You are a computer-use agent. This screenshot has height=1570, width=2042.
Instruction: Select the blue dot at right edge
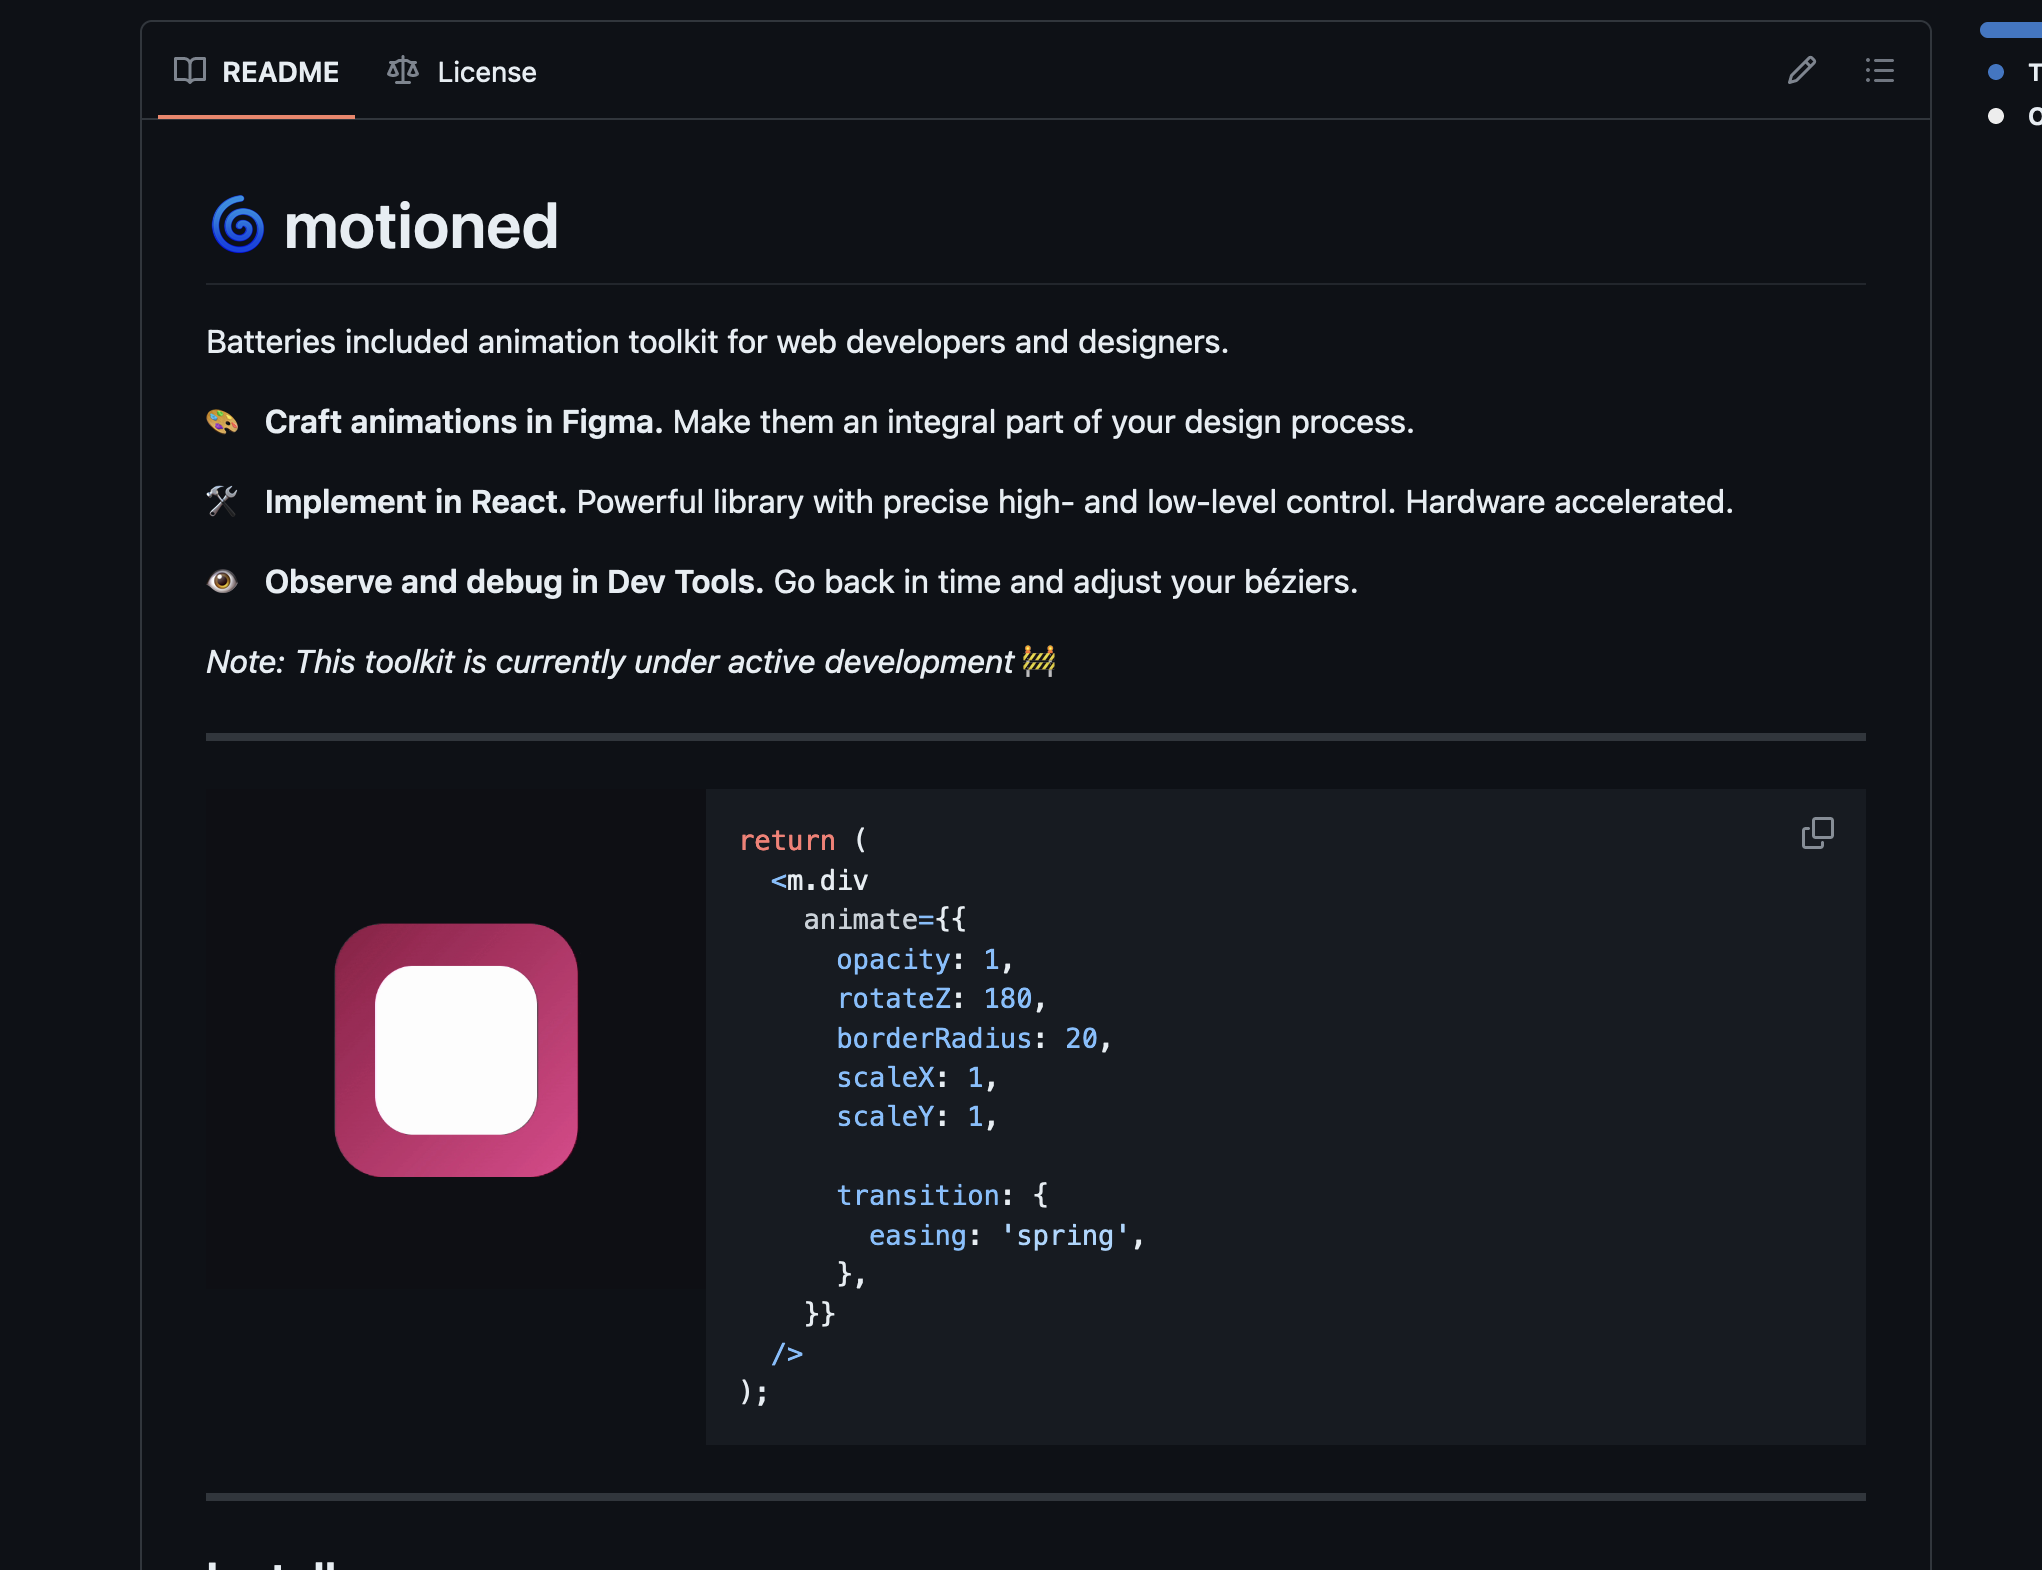[x=1996, y=72]
